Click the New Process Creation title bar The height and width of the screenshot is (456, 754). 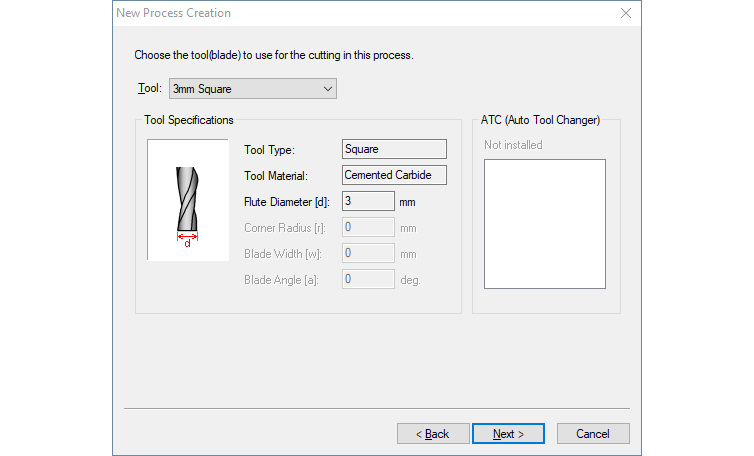[350, 13]
